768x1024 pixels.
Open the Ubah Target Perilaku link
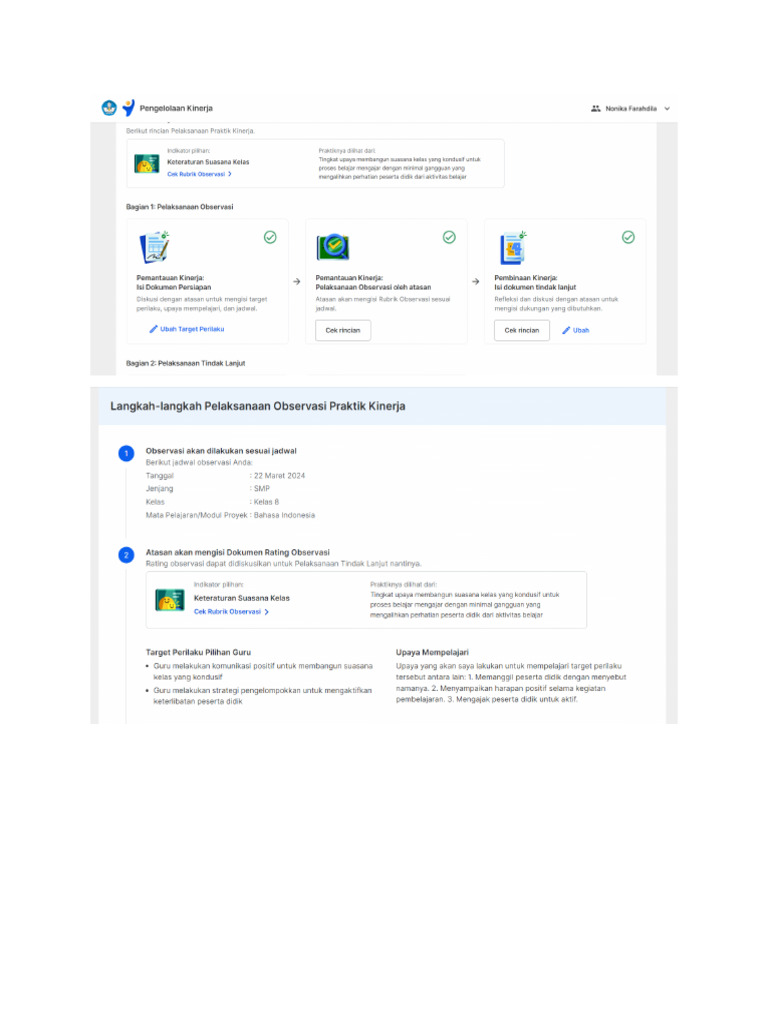[x=187, y=329]
